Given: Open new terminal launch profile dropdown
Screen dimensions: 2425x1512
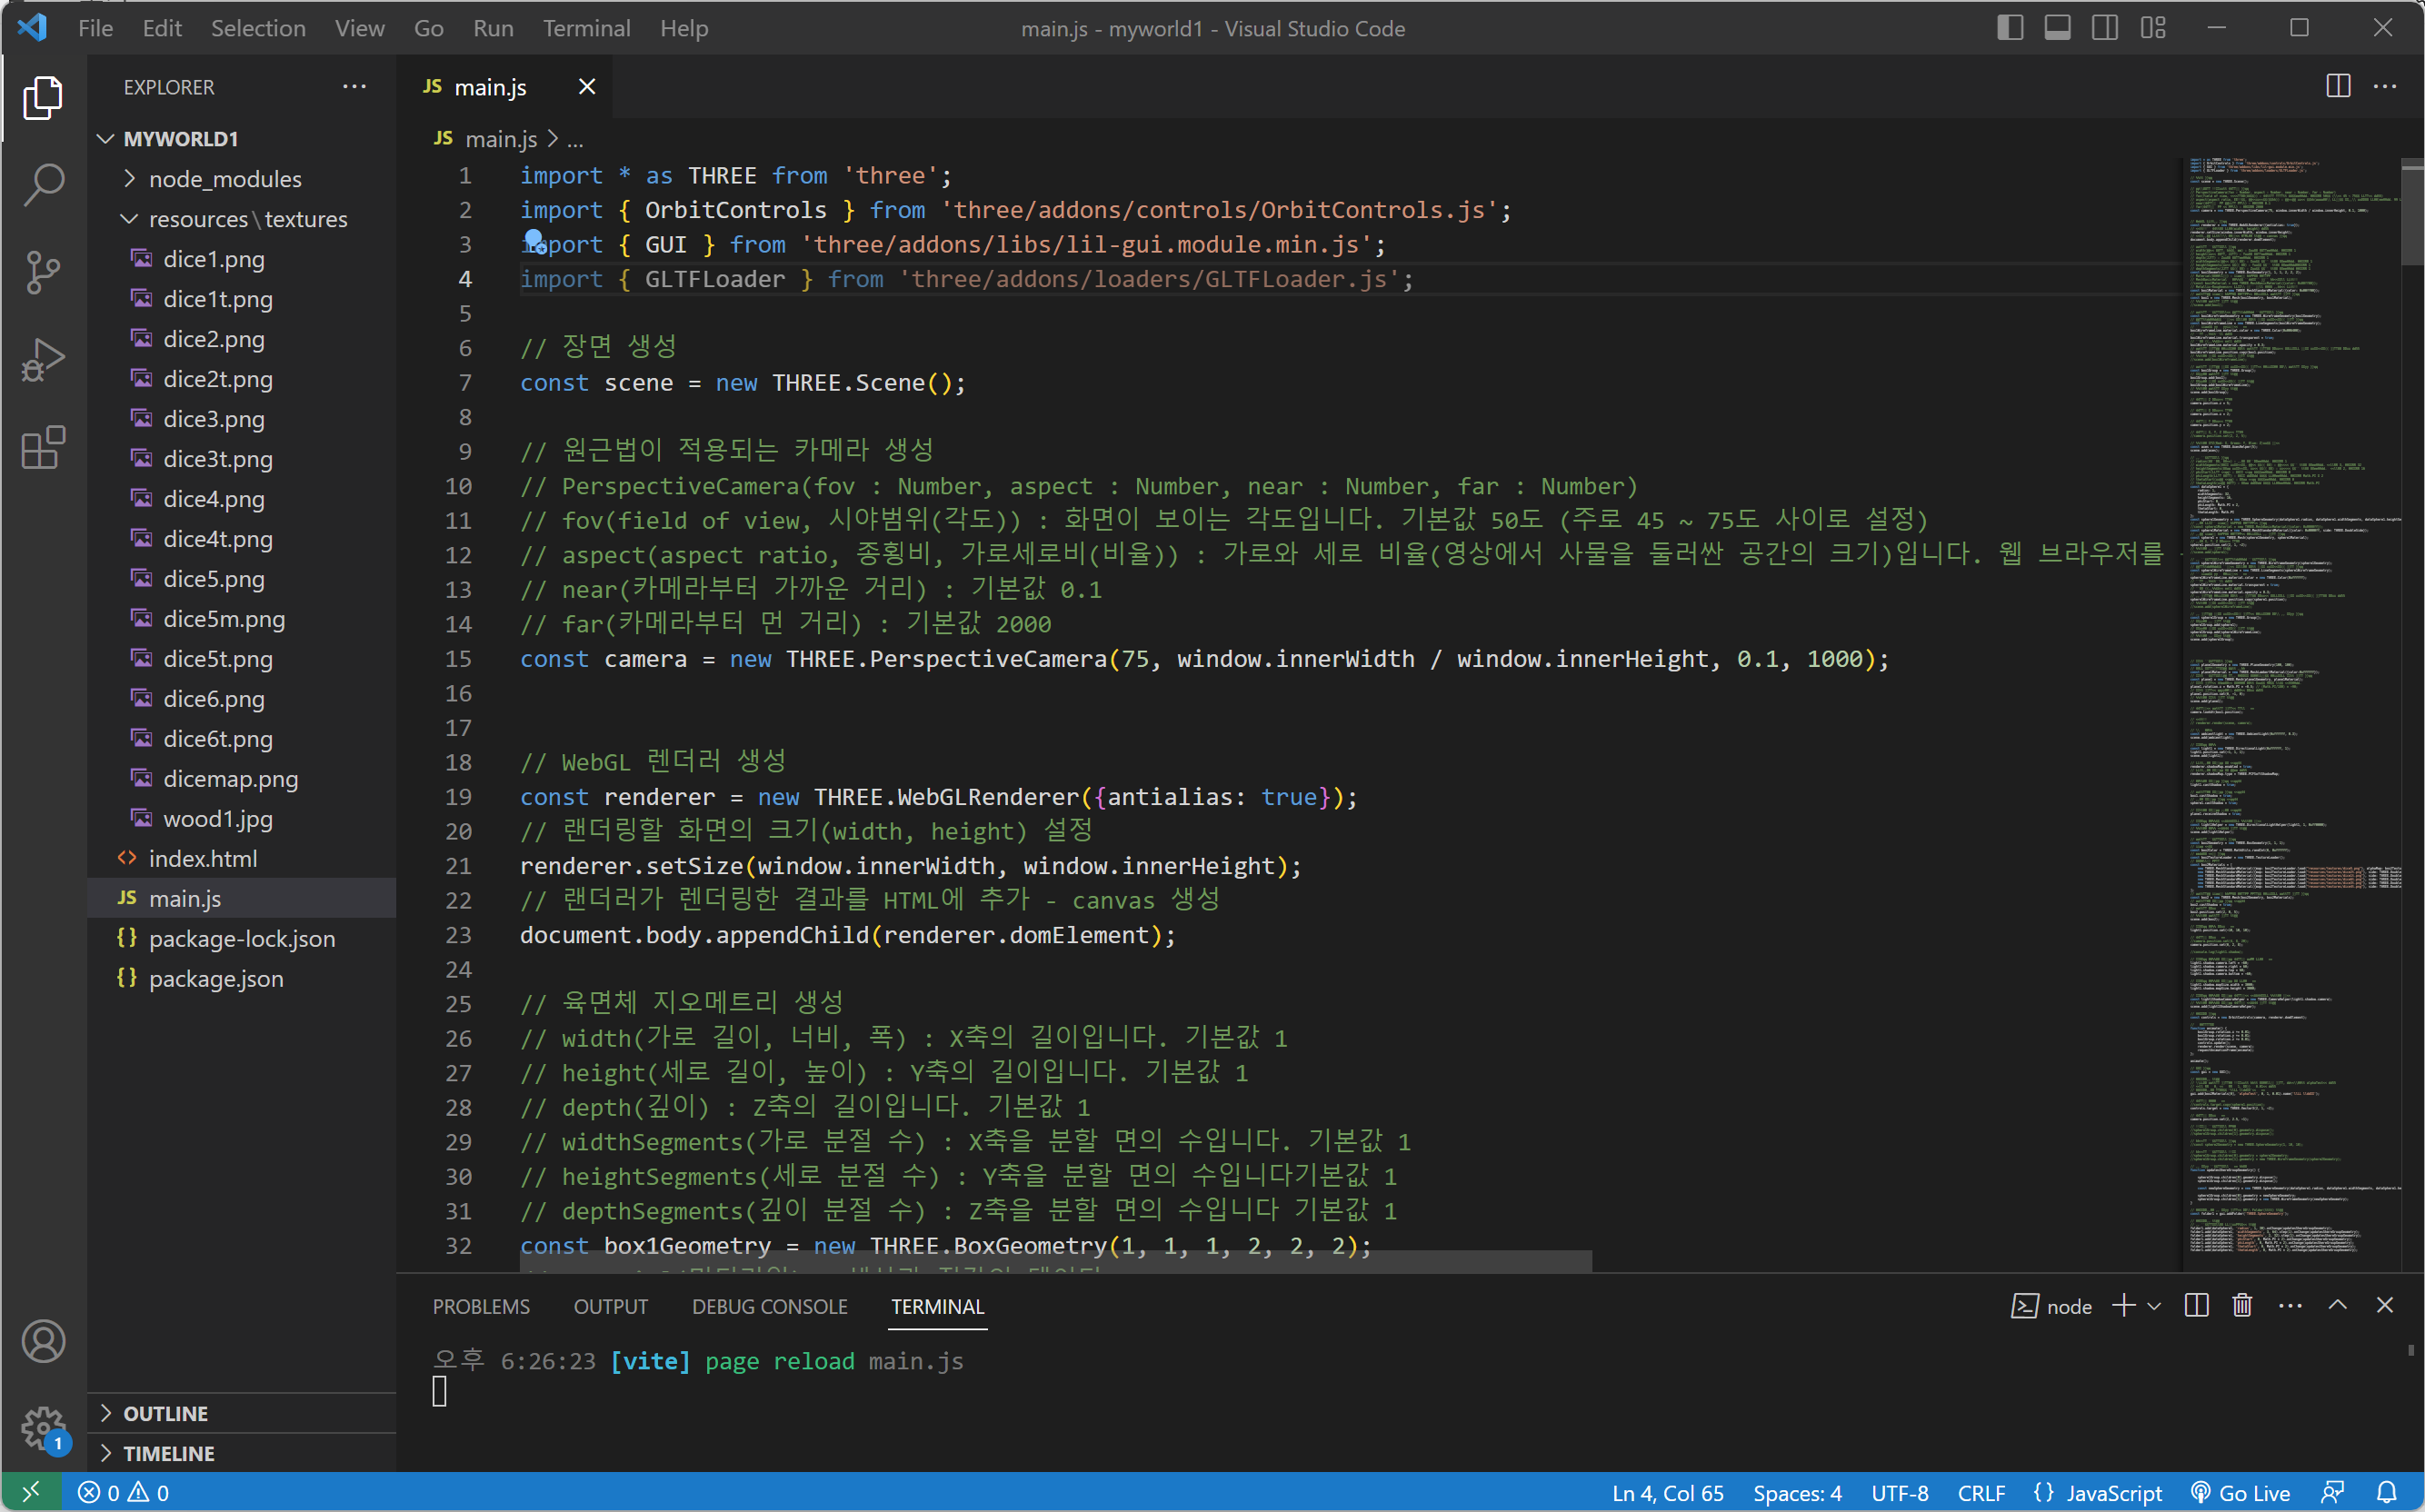Looking at the screenshot, I should [2155, 1306].
